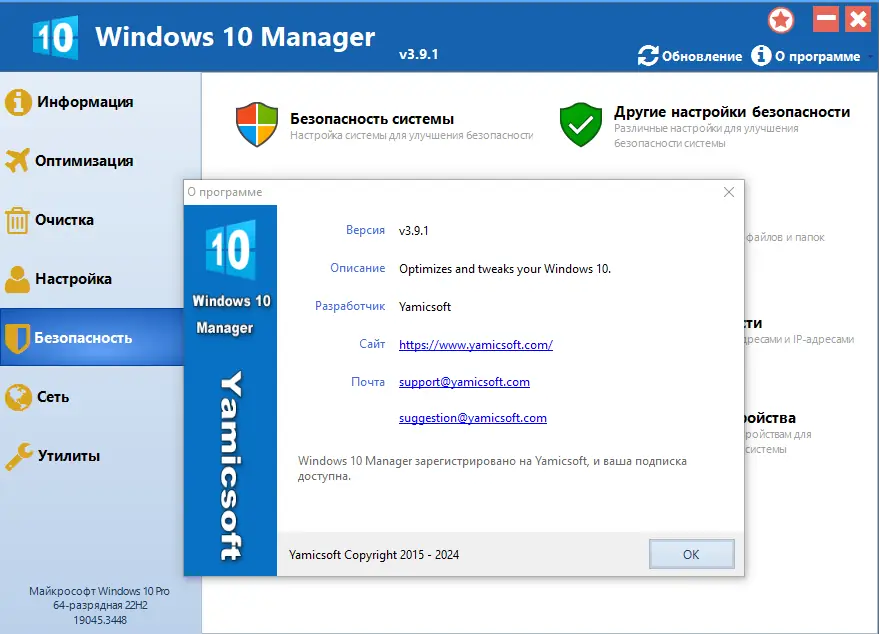The width and height of the screenshot is (879, 634).
Task: Click the Yamicsoft developer name
Action: pos(425,307)
